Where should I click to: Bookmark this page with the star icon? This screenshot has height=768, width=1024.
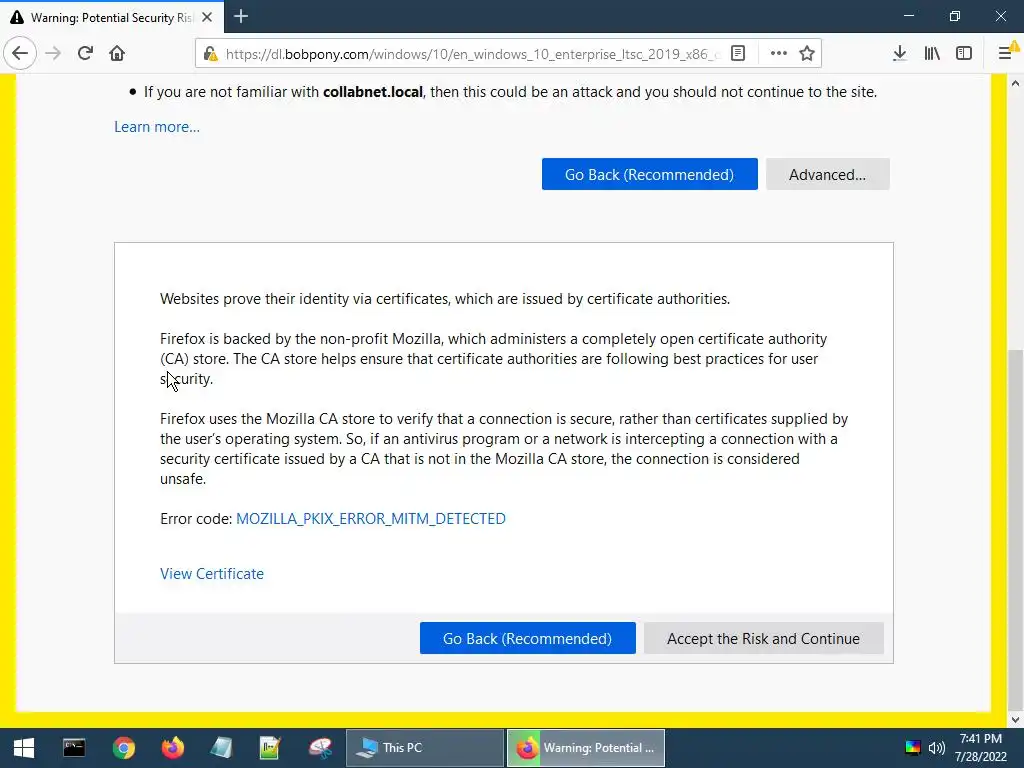[807, 54]
